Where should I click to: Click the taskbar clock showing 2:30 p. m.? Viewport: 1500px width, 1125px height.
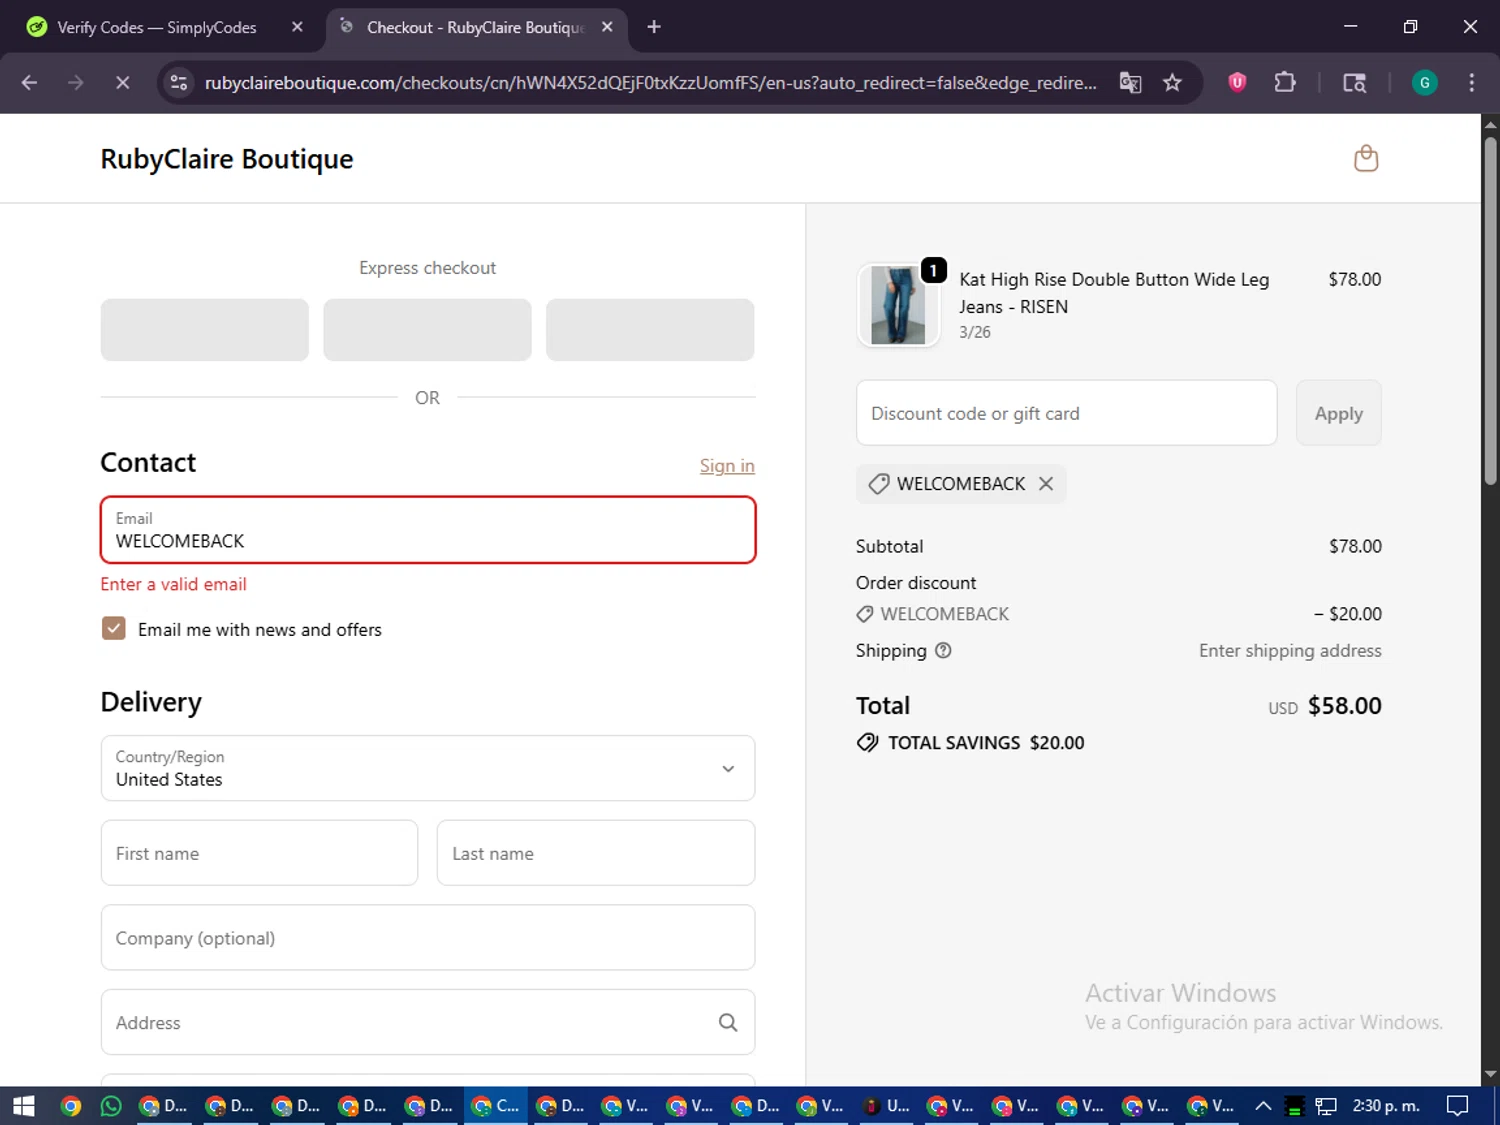pos(1386,1106)
